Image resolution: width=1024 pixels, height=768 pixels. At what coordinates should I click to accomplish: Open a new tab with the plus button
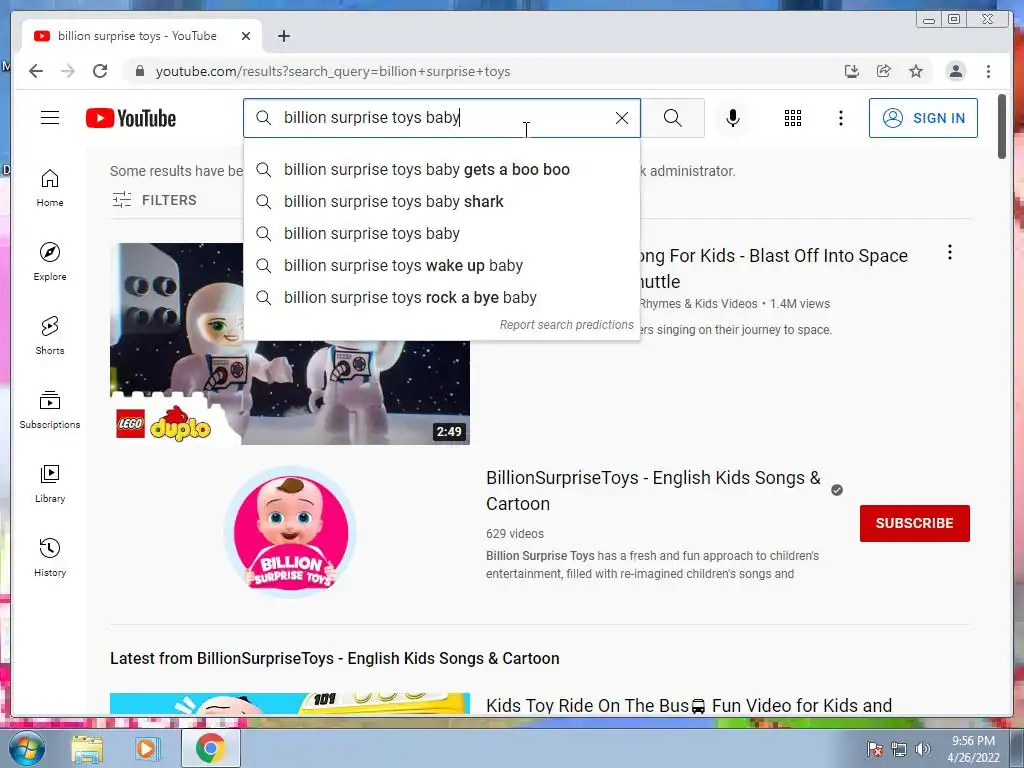[283, 36]
